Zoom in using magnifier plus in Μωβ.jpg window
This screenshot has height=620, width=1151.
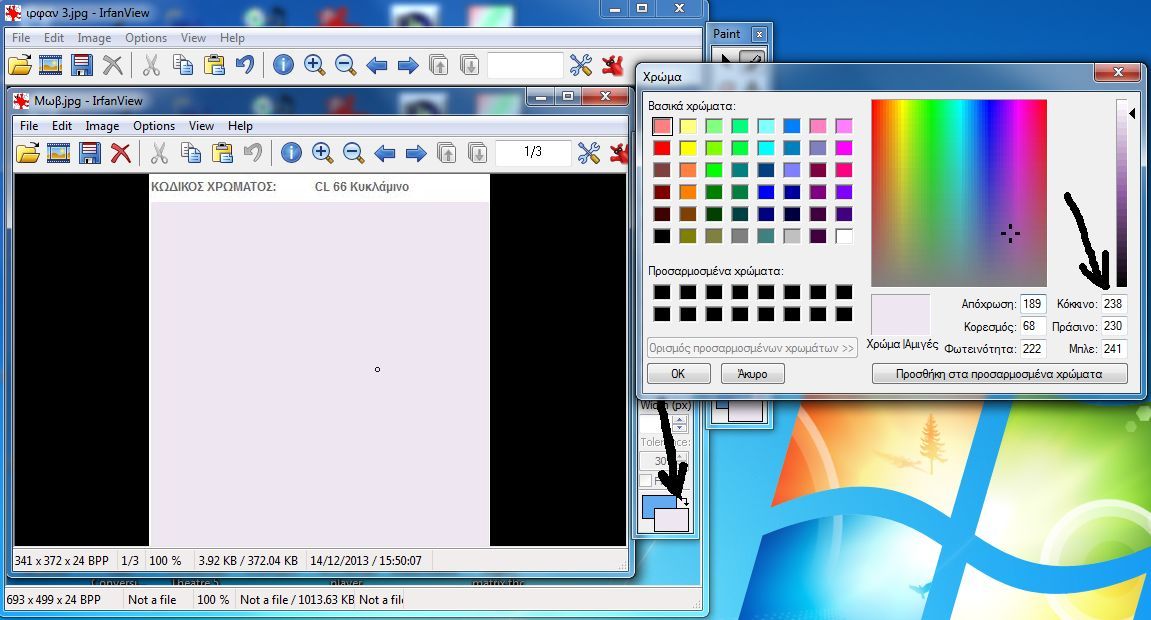click(x=322, y=153)
